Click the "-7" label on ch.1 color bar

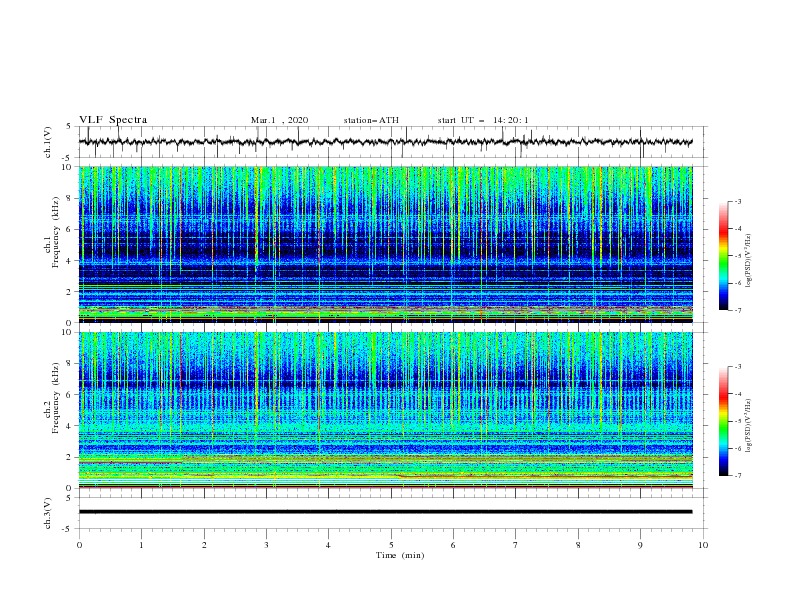[x=737, y=310]
